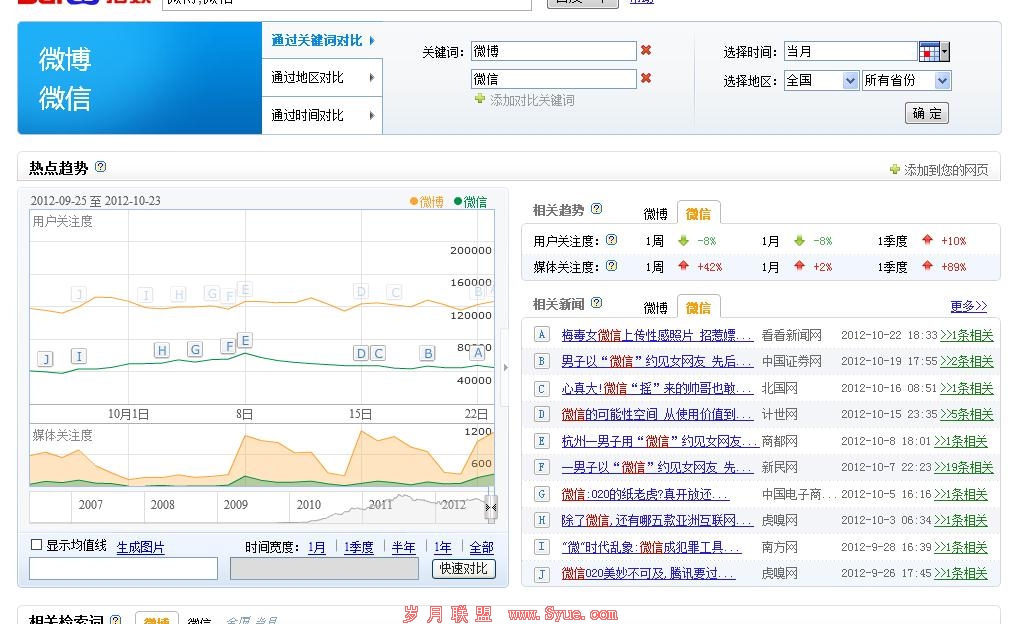Open the 心真大!微信“摇”来的帅哥 news headline
This screenshot has width=1018, height=624.
pos(657,388)
